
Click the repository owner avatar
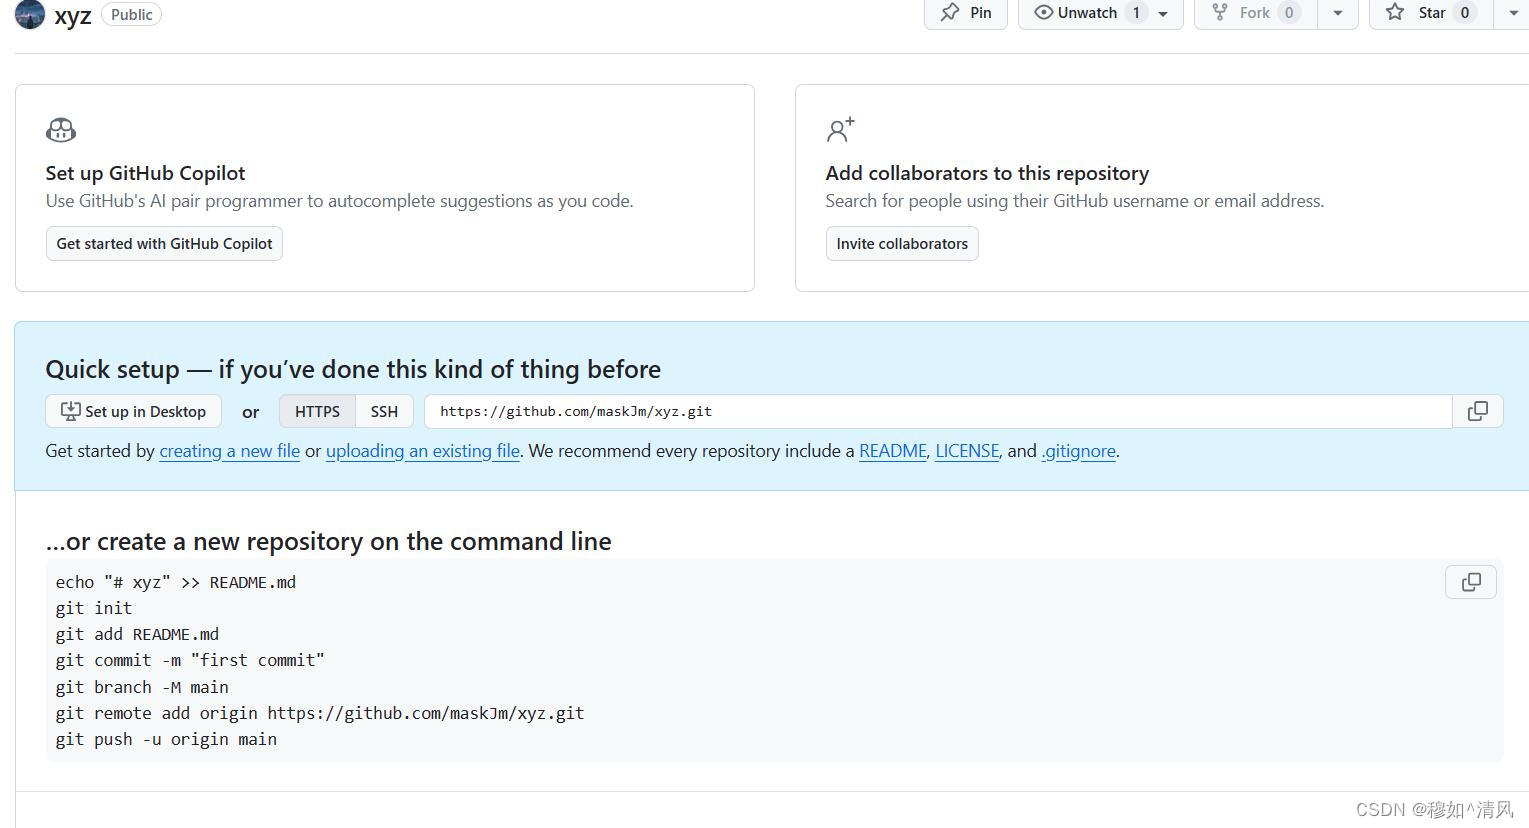click(x=30, y=14)
